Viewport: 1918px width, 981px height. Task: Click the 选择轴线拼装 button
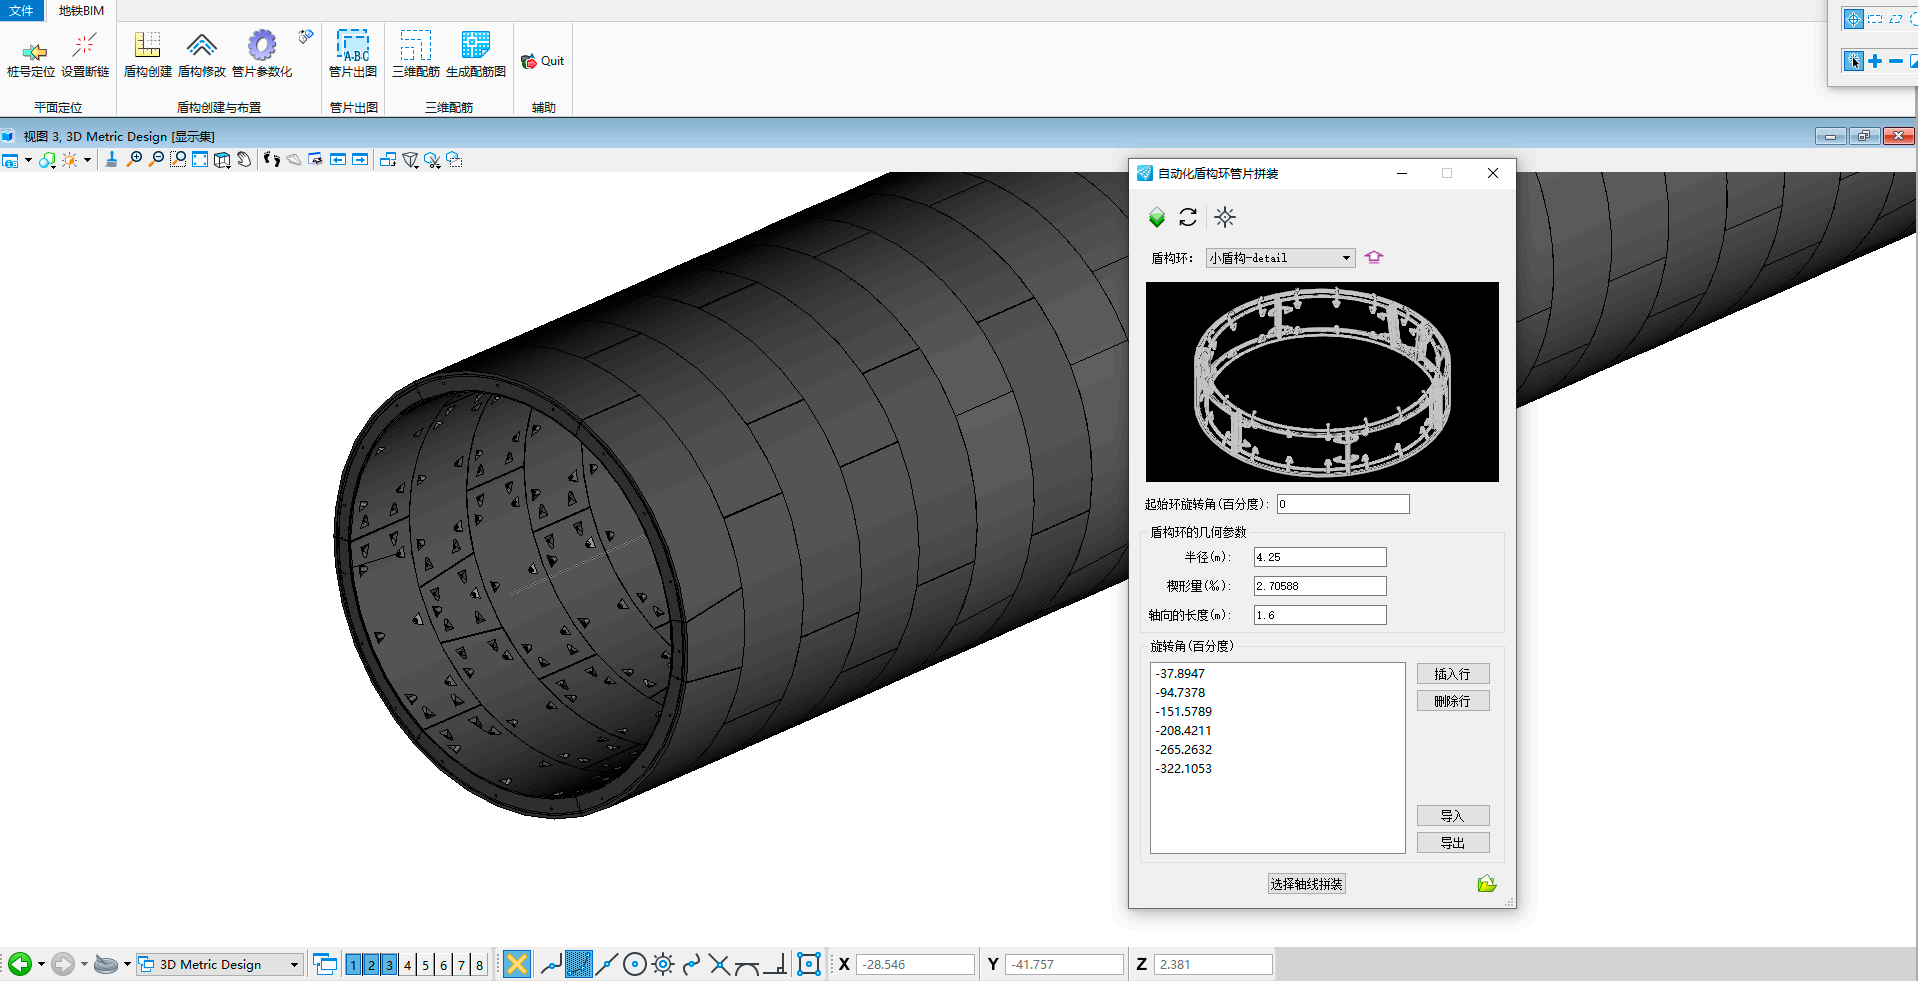(x=1306, y=884)
